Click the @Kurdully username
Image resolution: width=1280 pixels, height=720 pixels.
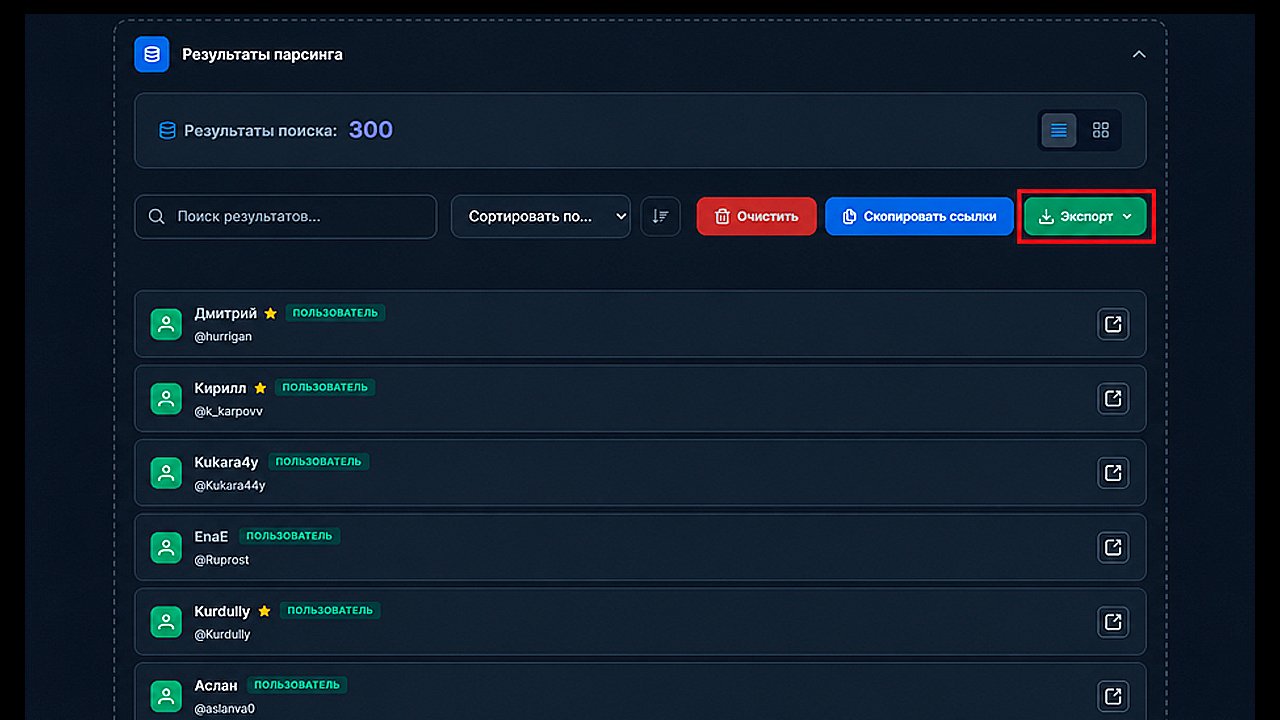[223, 634]
